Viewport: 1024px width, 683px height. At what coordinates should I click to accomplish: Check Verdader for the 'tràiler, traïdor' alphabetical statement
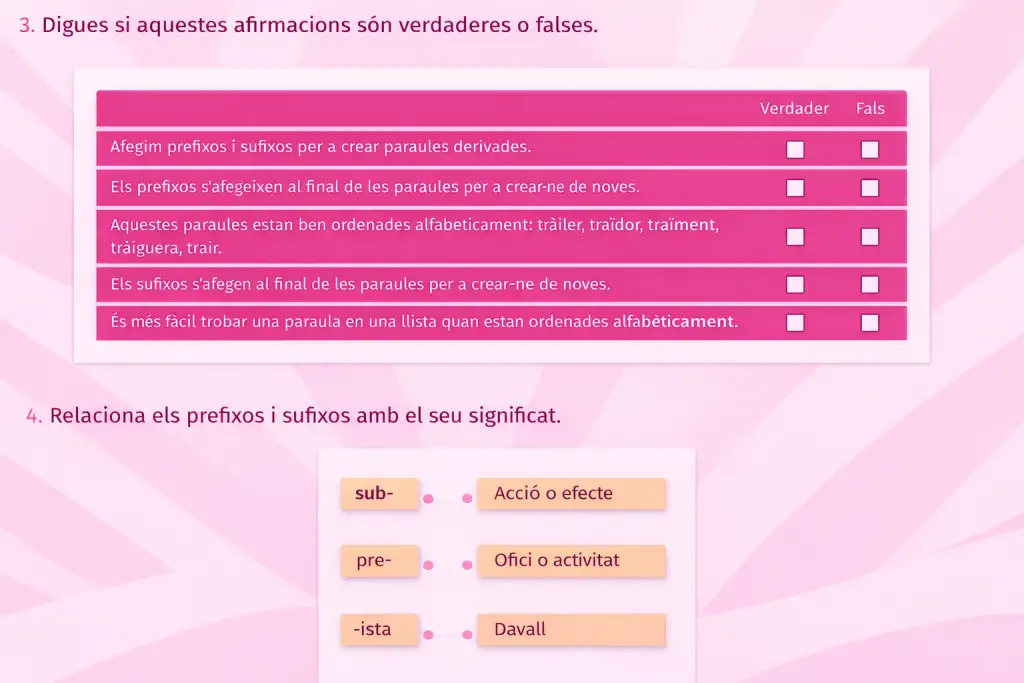tap(795, 236)
